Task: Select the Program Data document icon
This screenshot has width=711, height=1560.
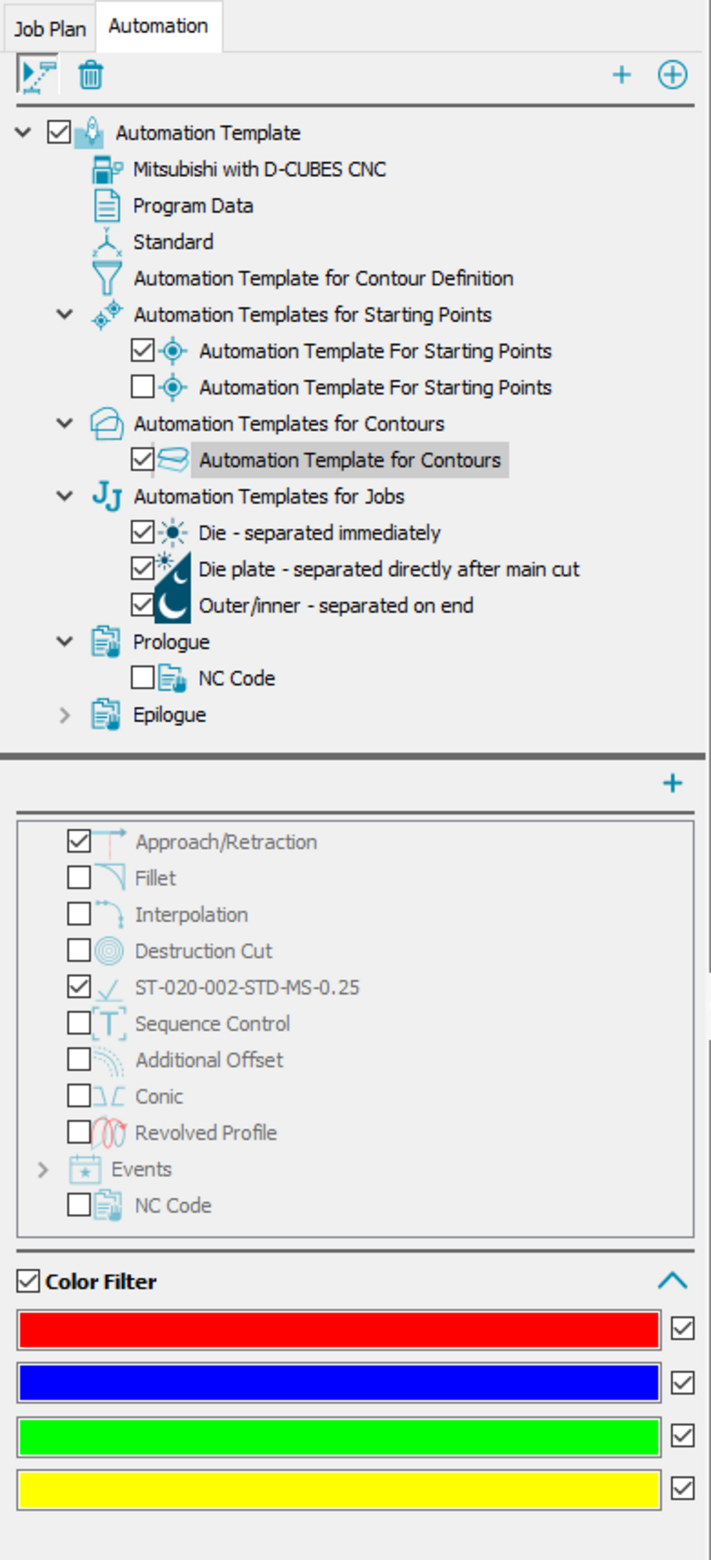Action: 107,206
